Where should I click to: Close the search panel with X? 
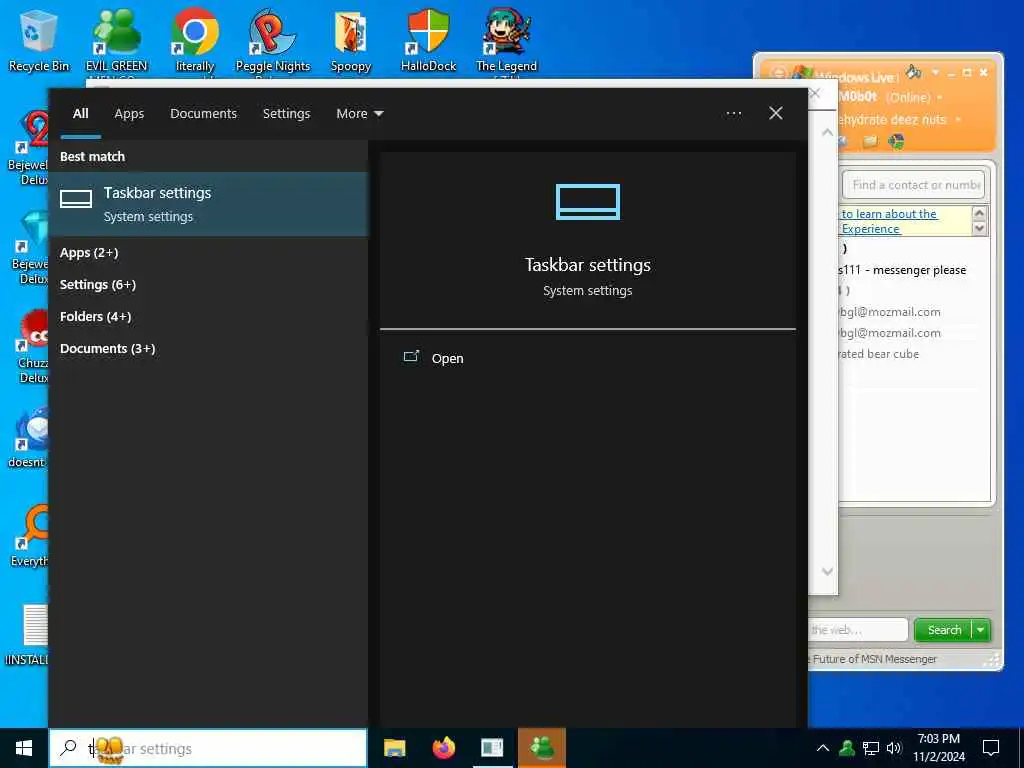tap(775, 114)
